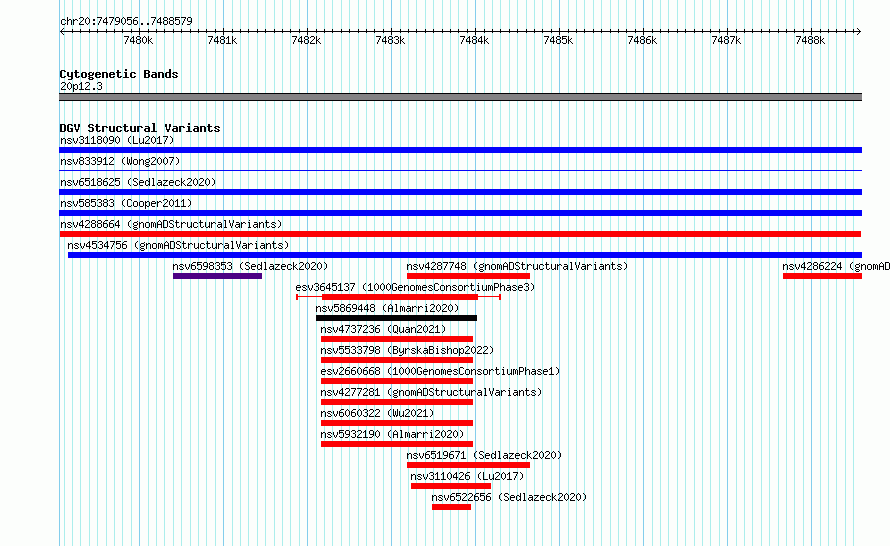Click the red bar under nsv4288664
The width and height of the screenshot is (890, 546).
[460, 234]
